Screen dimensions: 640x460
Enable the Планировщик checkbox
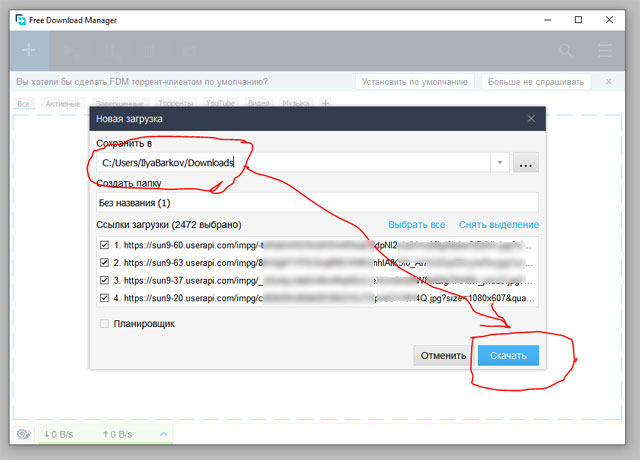click(104, 324)
